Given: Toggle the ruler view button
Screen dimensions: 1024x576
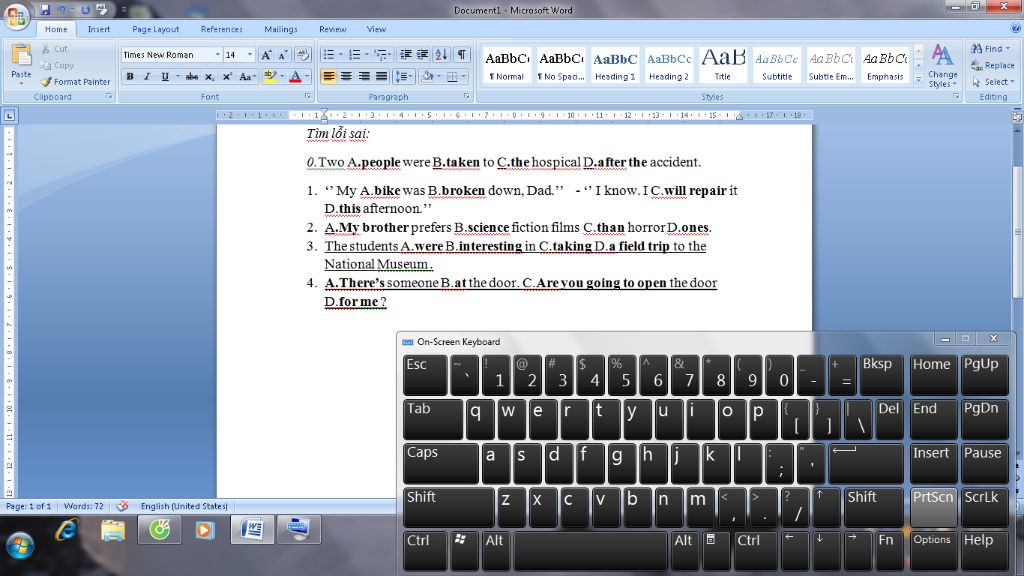Looking at the screenshot, I should point(1017,116).
